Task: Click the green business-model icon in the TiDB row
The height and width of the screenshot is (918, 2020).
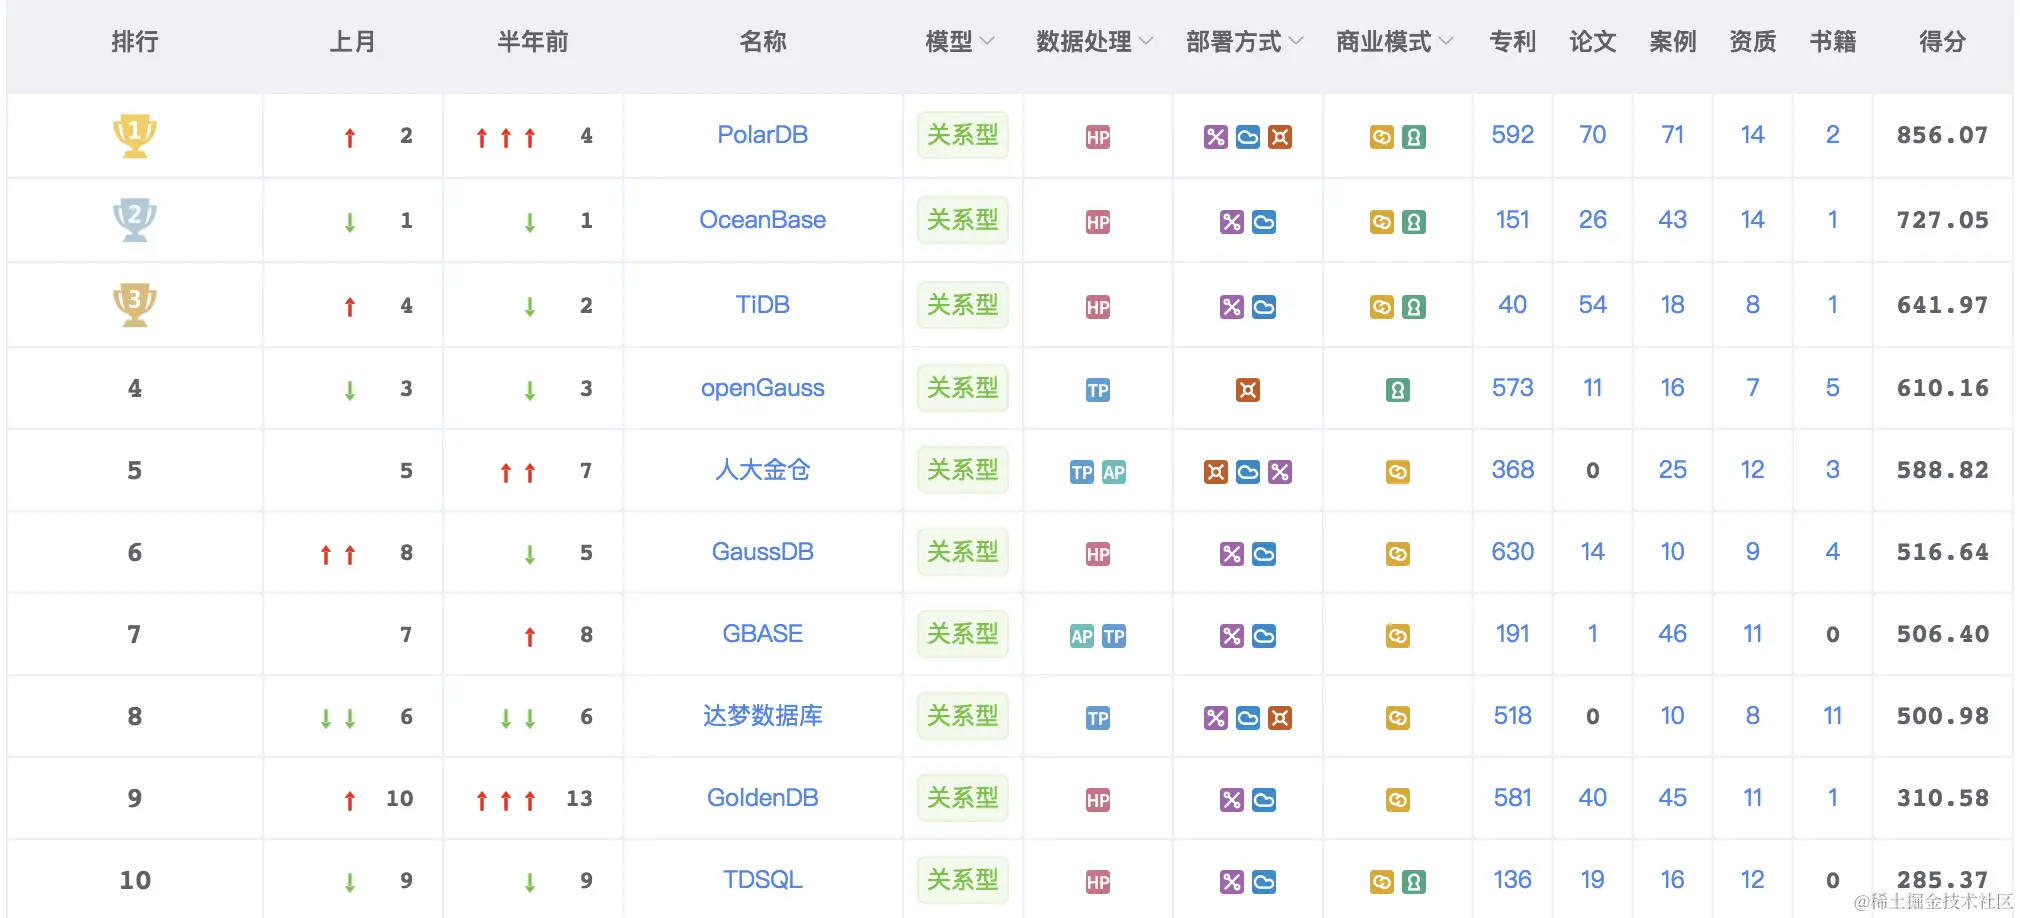Action: coord(1414,307)
